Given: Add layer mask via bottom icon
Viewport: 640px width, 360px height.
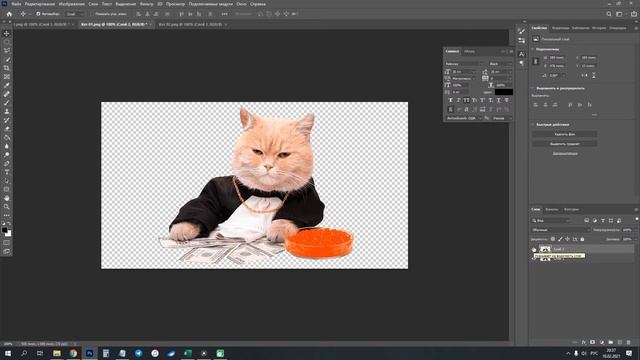Looking at the screenshot, I should point(592,342).
